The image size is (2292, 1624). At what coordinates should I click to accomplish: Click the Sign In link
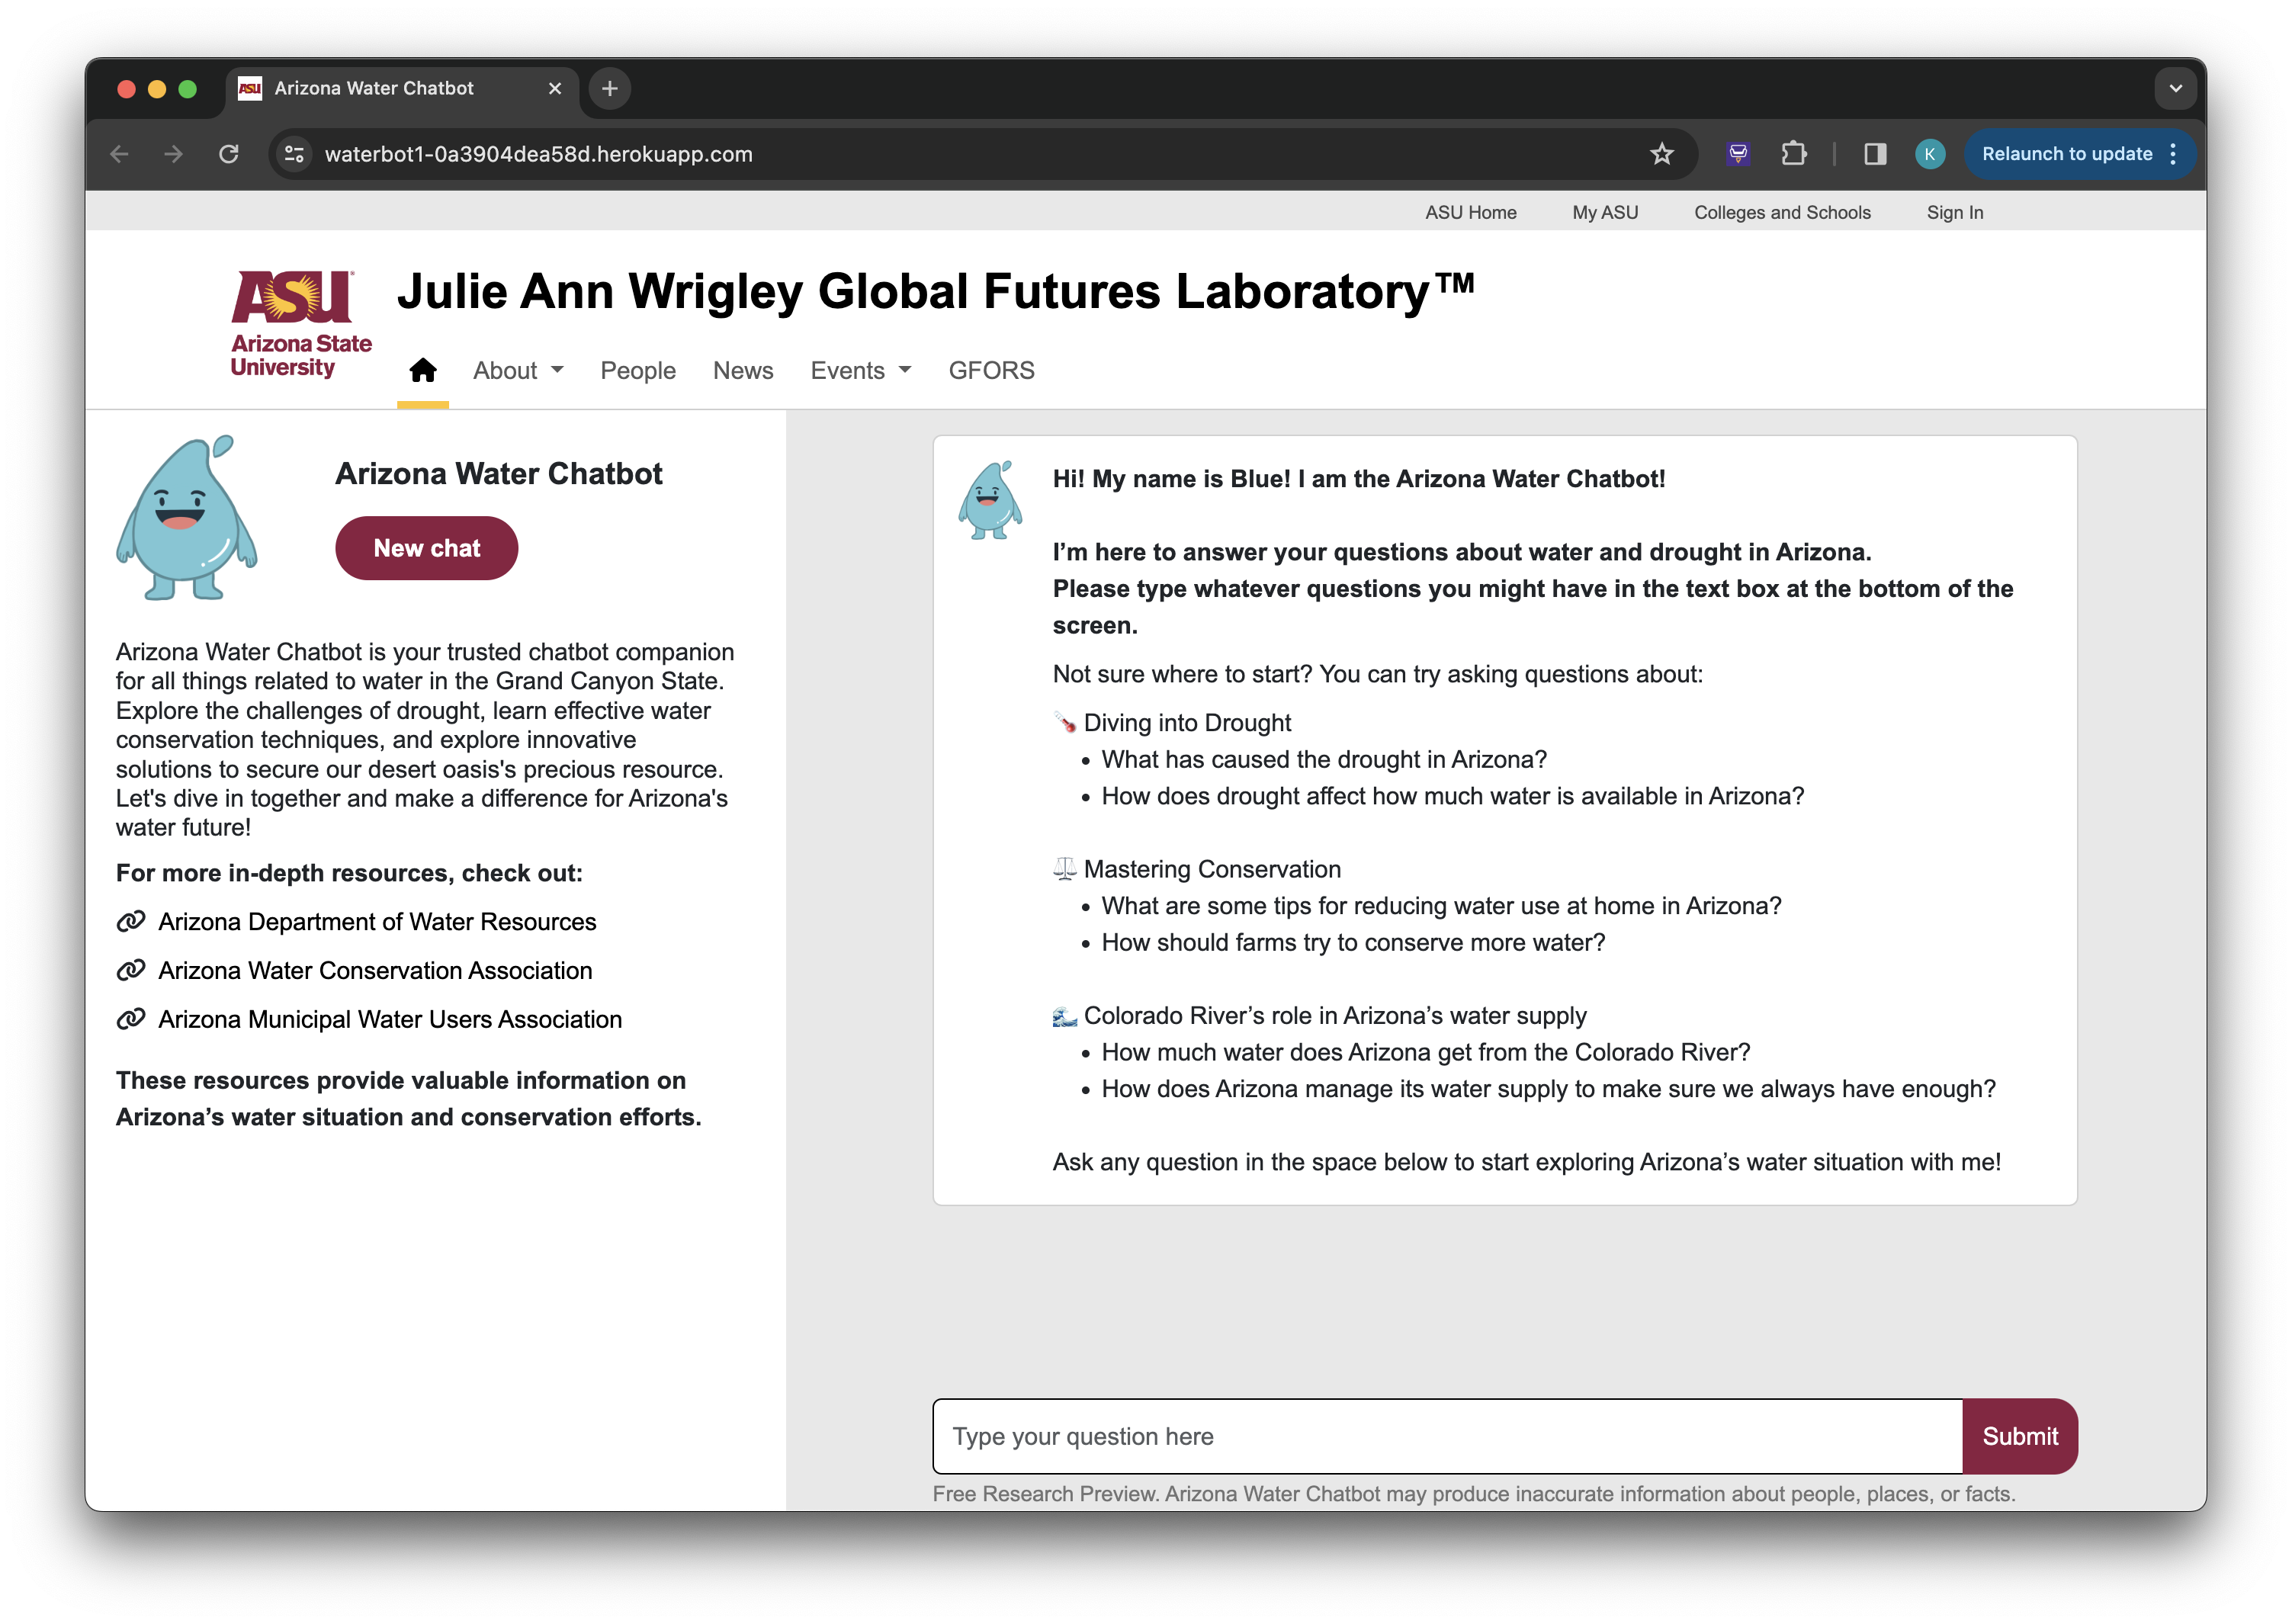click(1954, 212)
